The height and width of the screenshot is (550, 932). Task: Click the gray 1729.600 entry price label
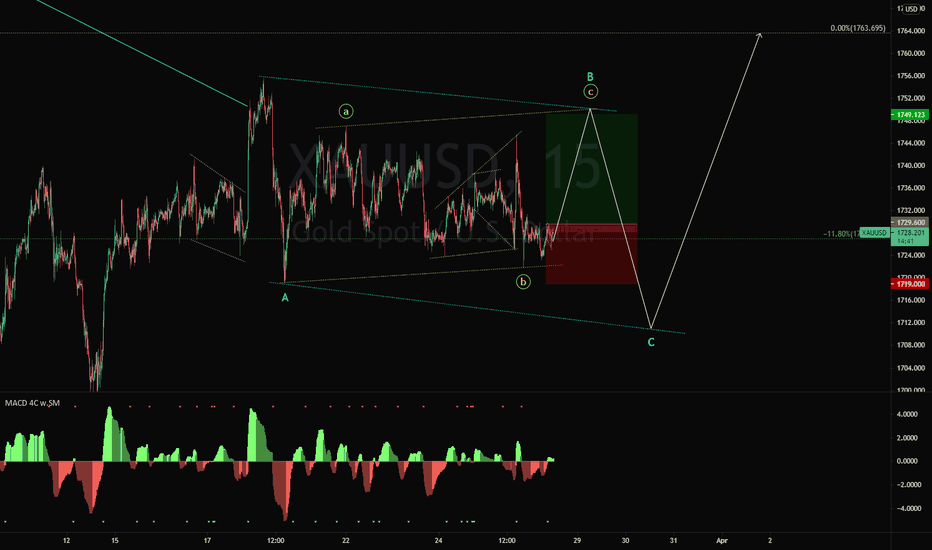(x=910, y=222)
